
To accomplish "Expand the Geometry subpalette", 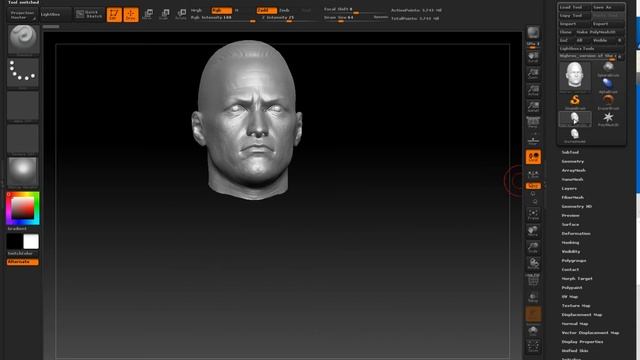I will click(x=572, y=161).
